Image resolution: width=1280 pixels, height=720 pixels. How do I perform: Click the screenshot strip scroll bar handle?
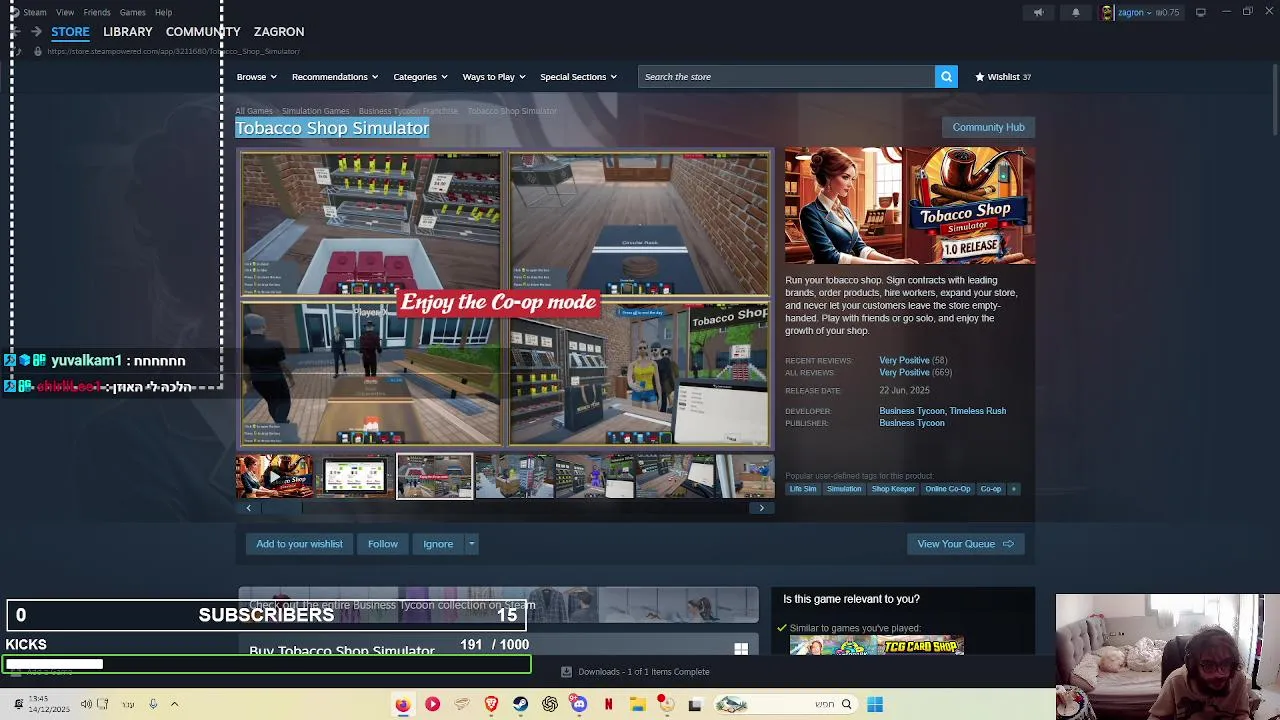coord(282,508)
